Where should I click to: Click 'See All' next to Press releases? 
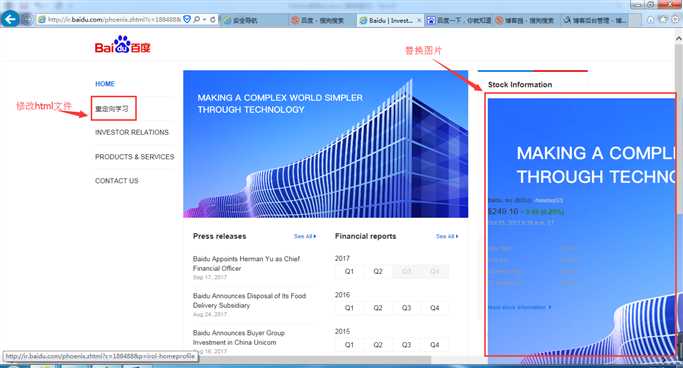[305, 236]
